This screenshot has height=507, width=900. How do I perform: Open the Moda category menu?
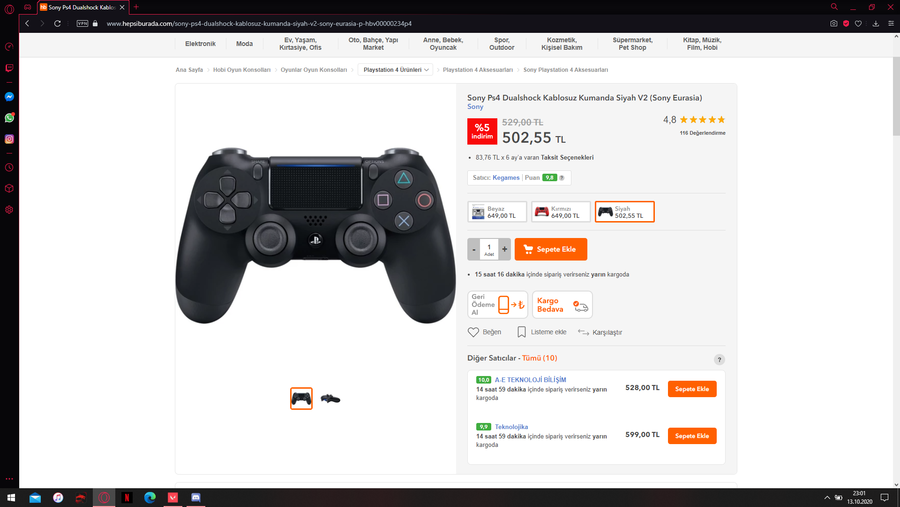(245, 44)
